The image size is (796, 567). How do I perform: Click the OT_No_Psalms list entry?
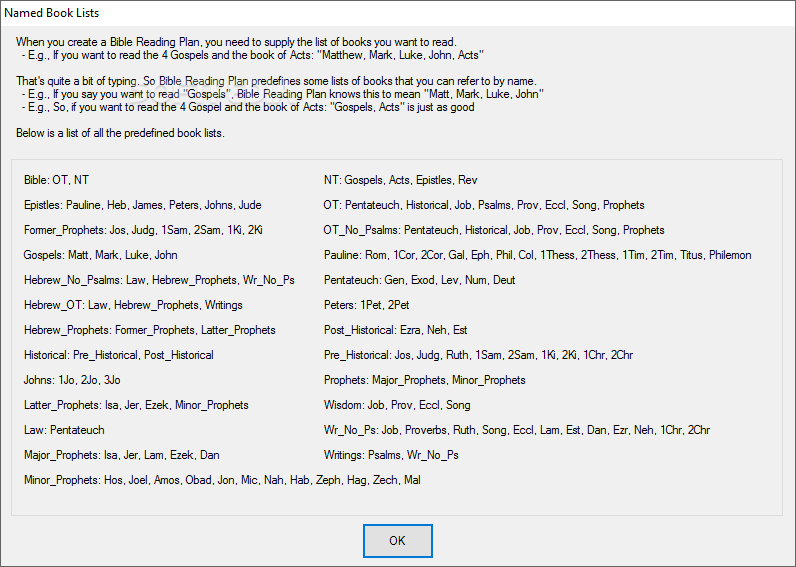pyautogui.click(x=494, y=230)
